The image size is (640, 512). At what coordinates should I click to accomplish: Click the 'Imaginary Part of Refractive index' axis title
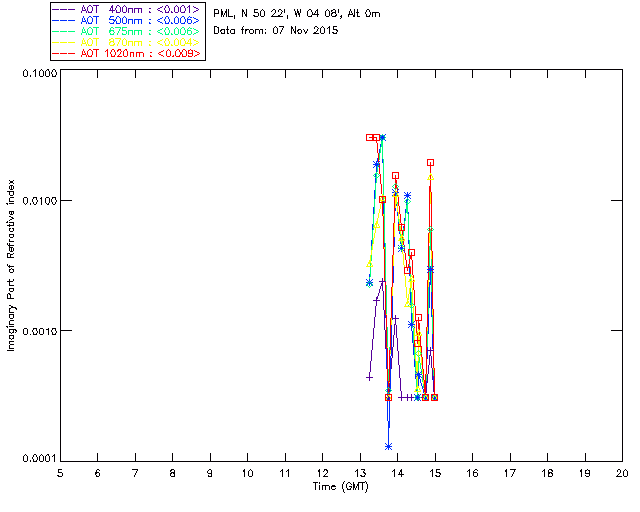click(x=11, y=265)
